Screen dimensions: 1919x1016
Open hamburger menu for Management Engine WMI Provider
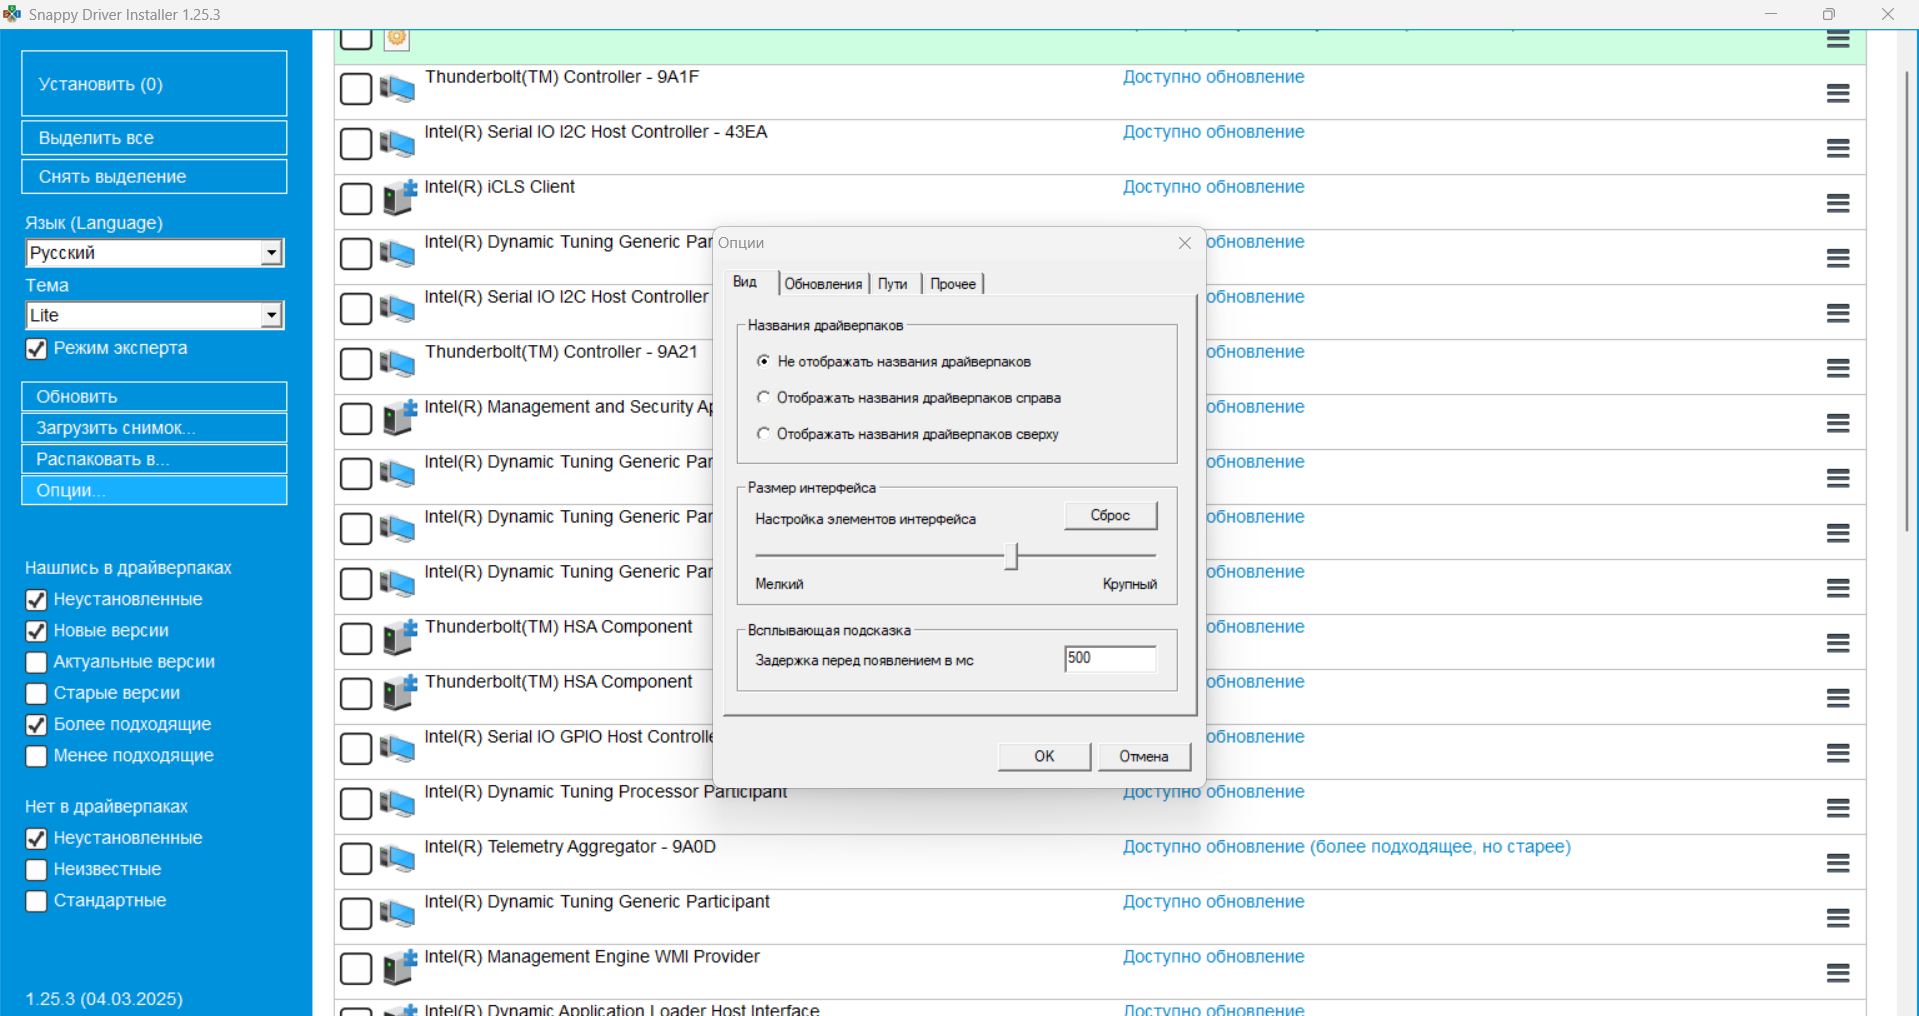pos(1838,973)
